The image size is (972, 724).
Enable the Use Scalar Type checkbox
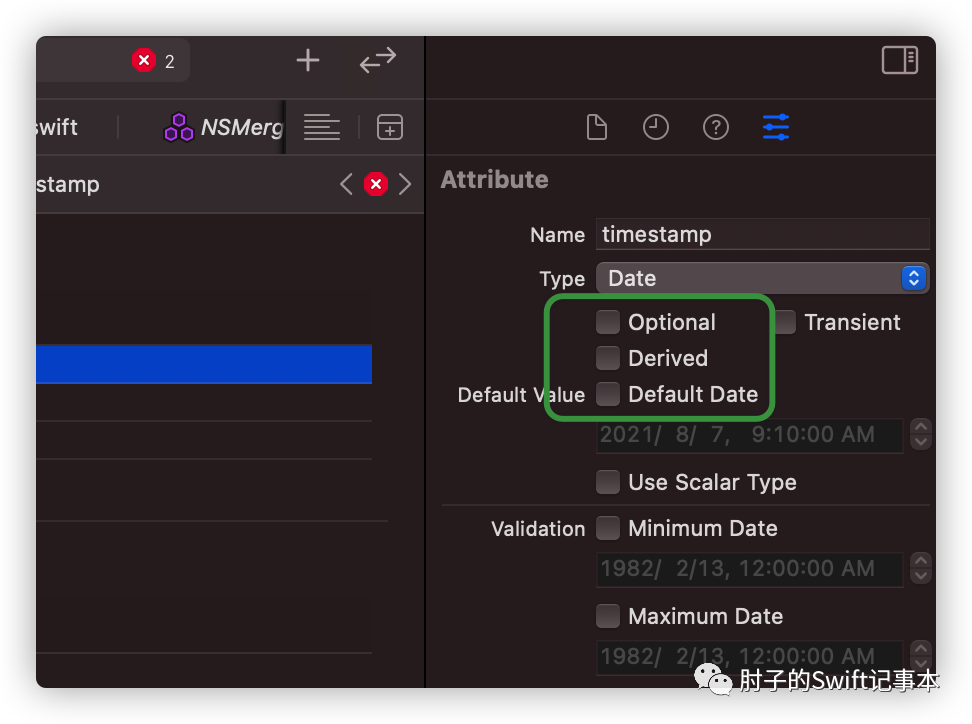pyautogui.click(x=608, y=482)
